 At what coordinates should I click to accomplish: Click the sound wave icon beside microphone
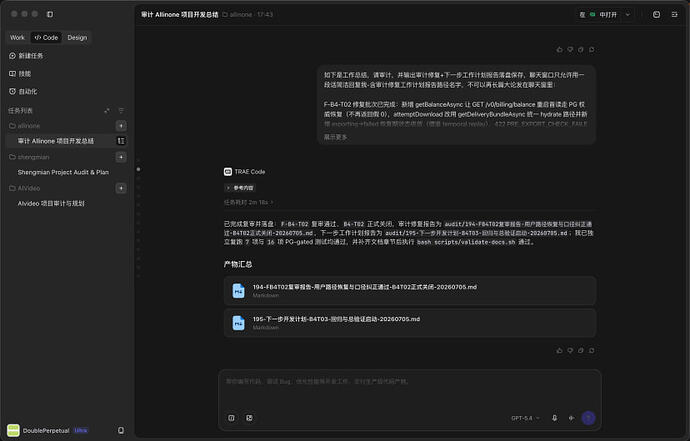tap(571, 418)
